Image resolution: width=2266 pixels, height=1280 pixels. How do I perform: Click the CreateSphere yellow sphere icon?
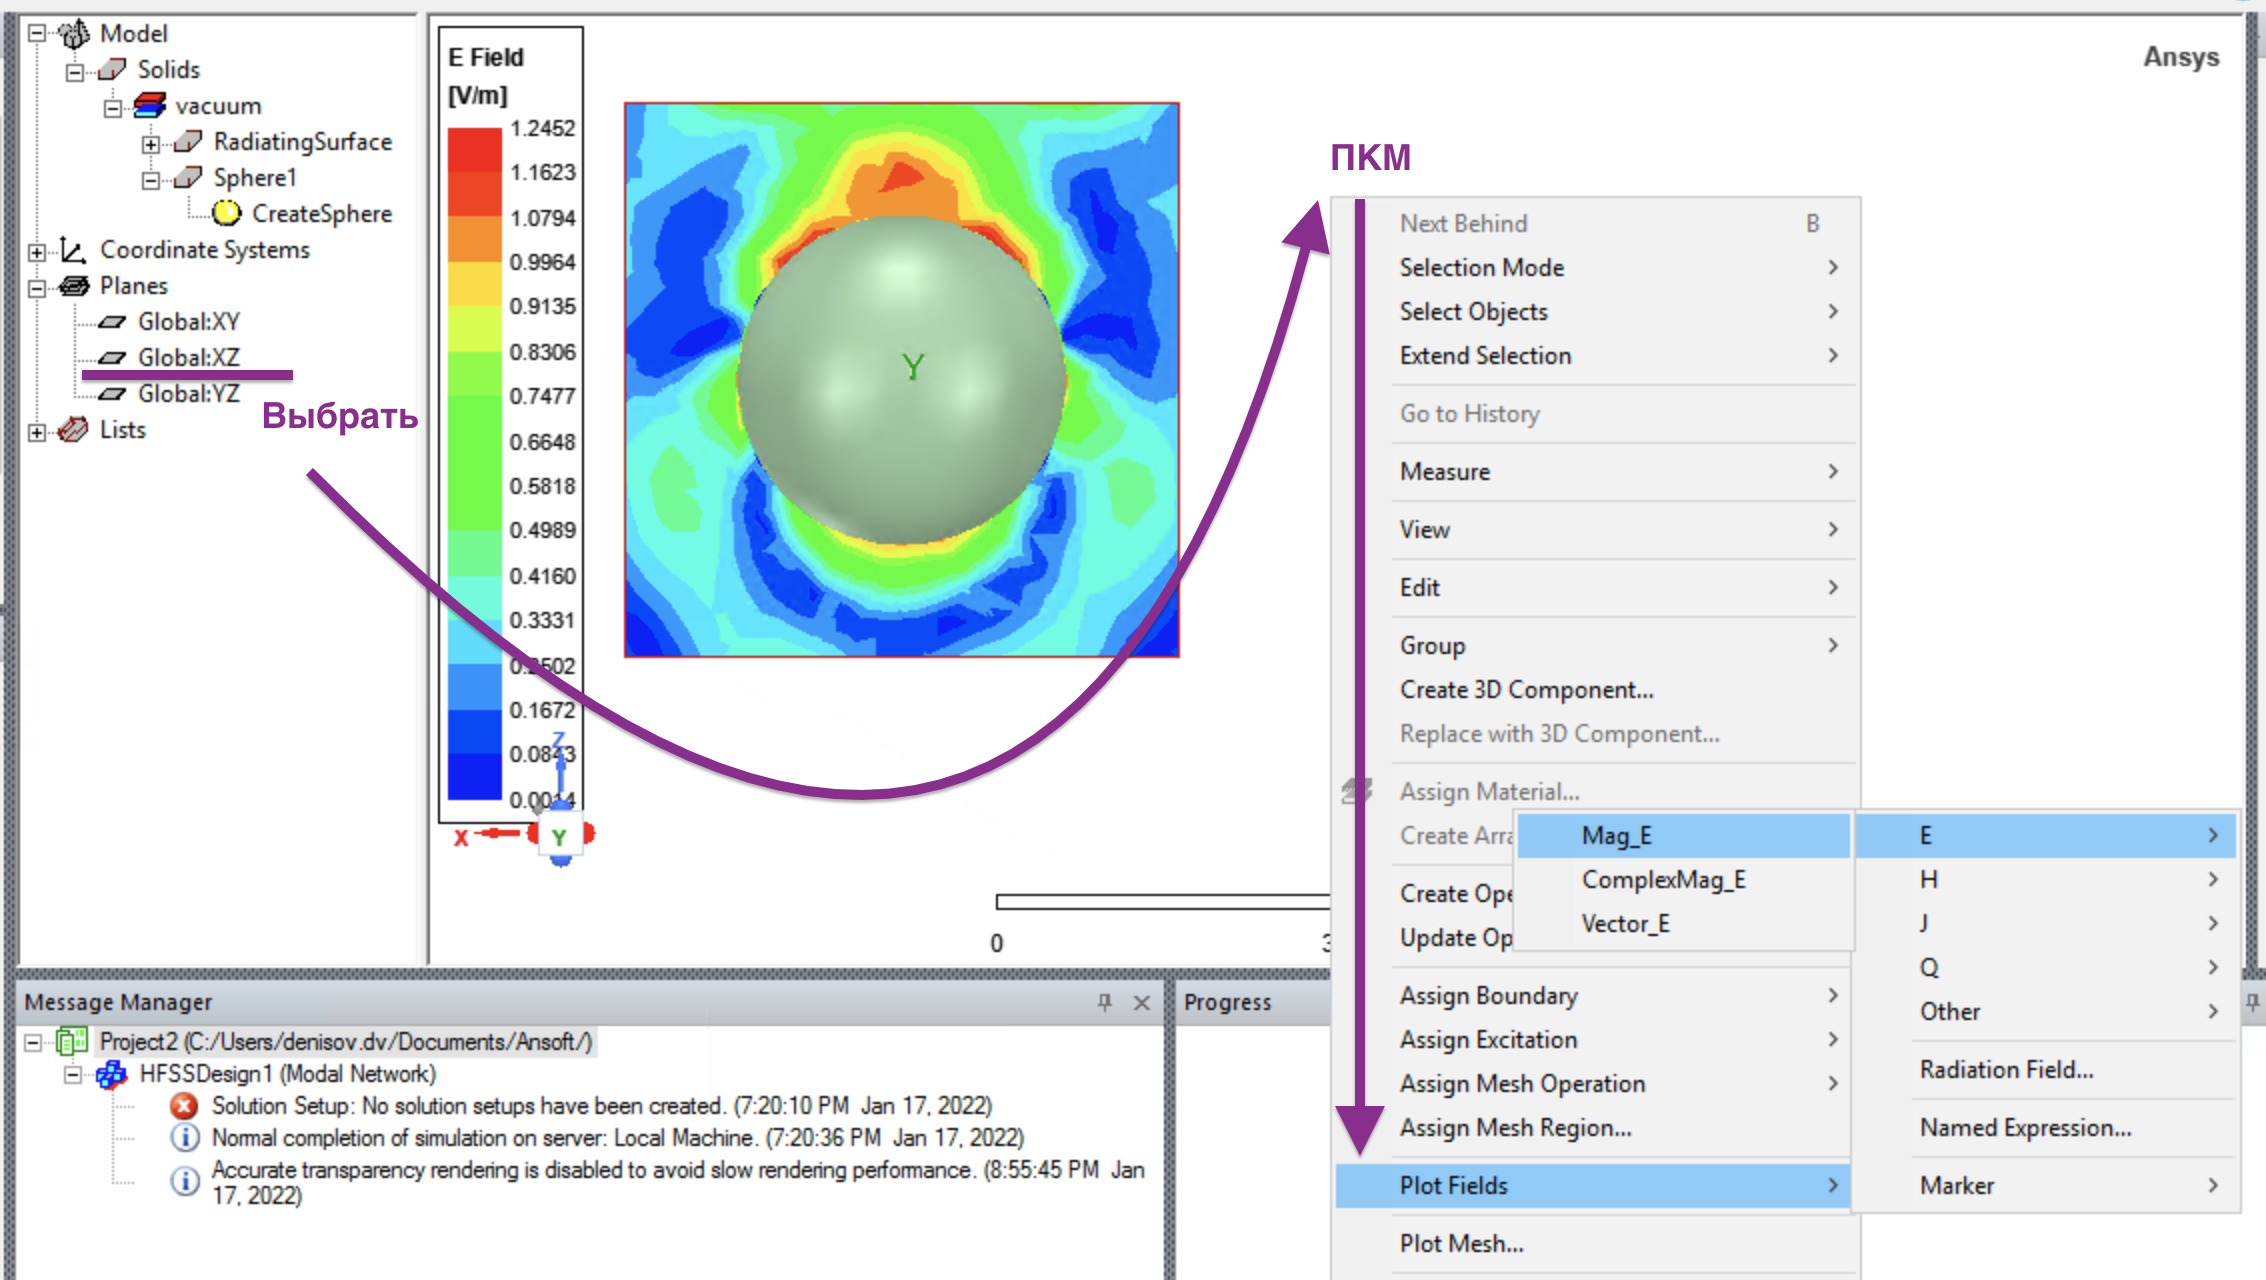coord(227,213)
